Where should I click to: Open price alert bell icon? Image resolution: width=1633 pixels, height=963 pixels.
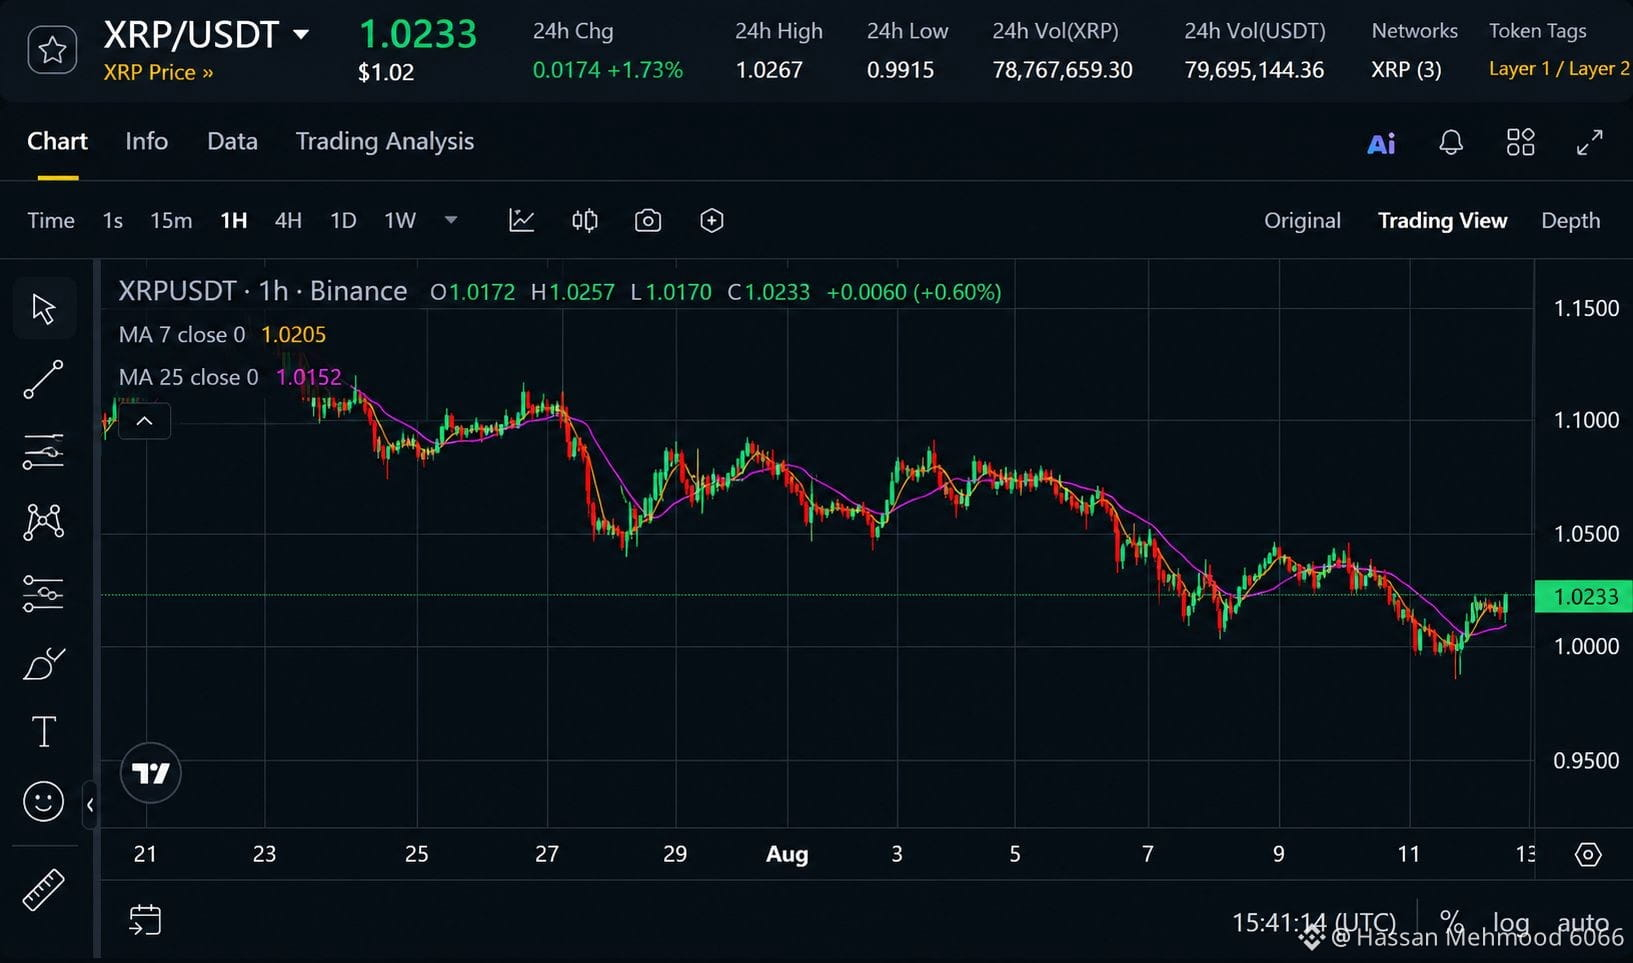coord(1451,142)
